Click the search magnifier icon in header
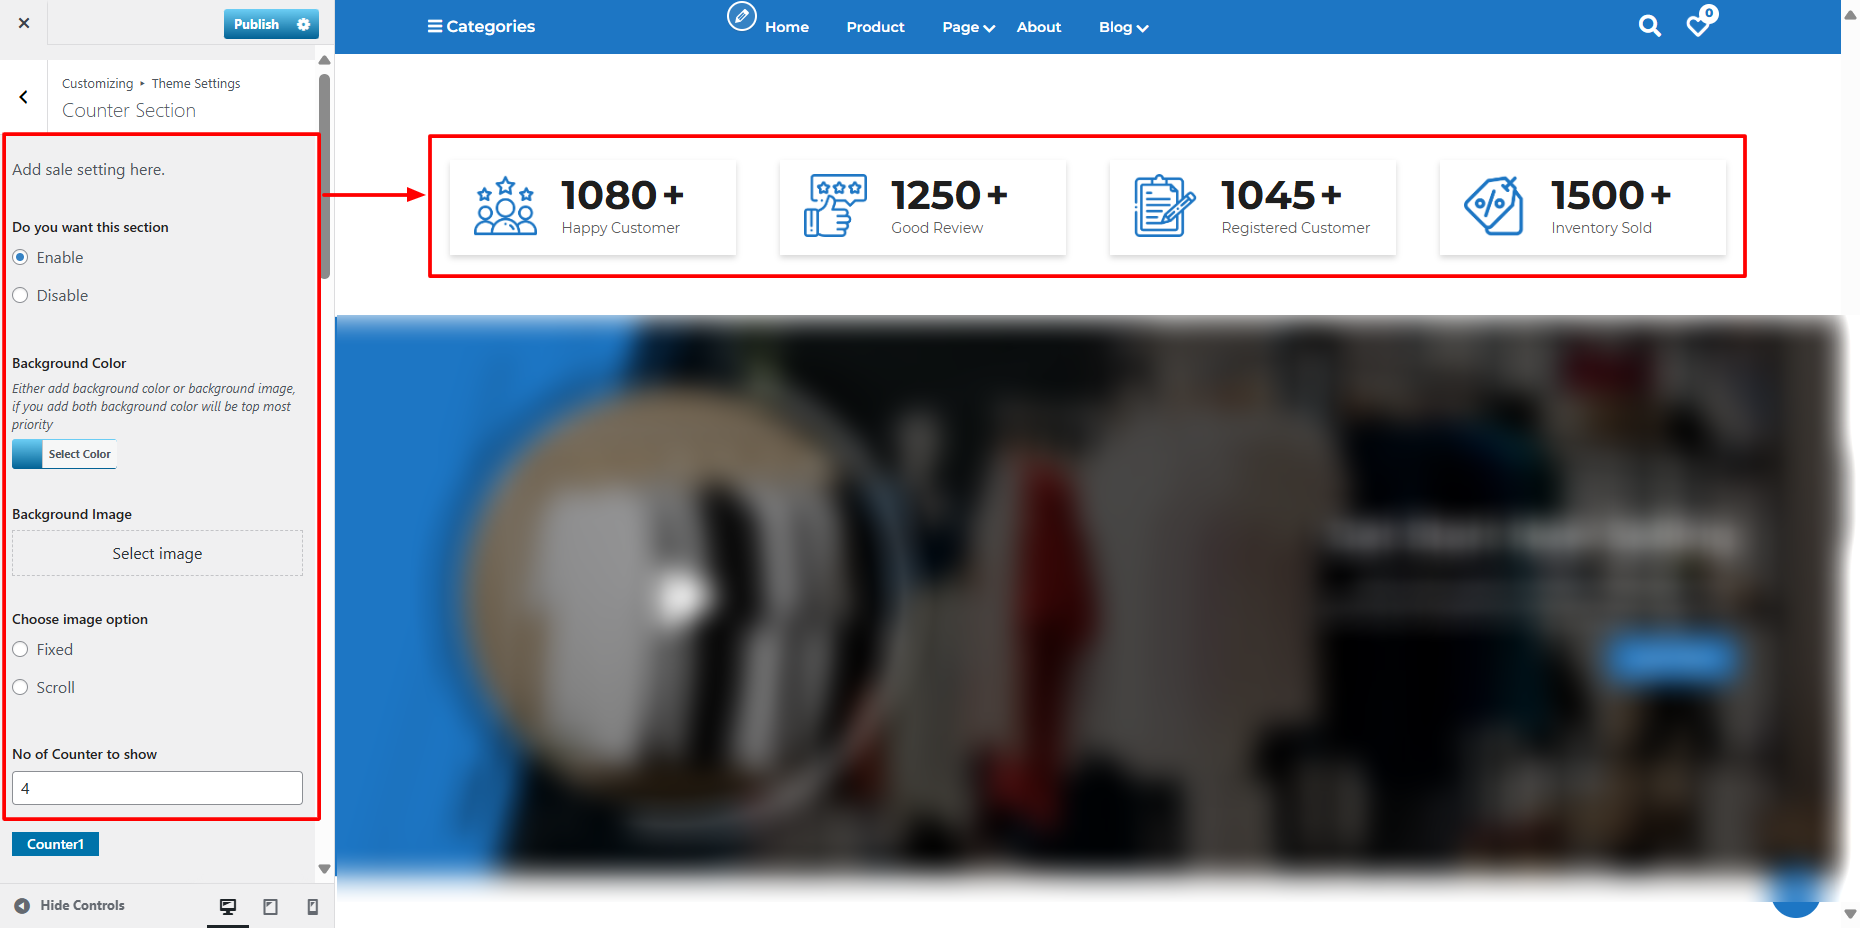The width and height of the screenshot is (1860, 928). [1649, 27]
